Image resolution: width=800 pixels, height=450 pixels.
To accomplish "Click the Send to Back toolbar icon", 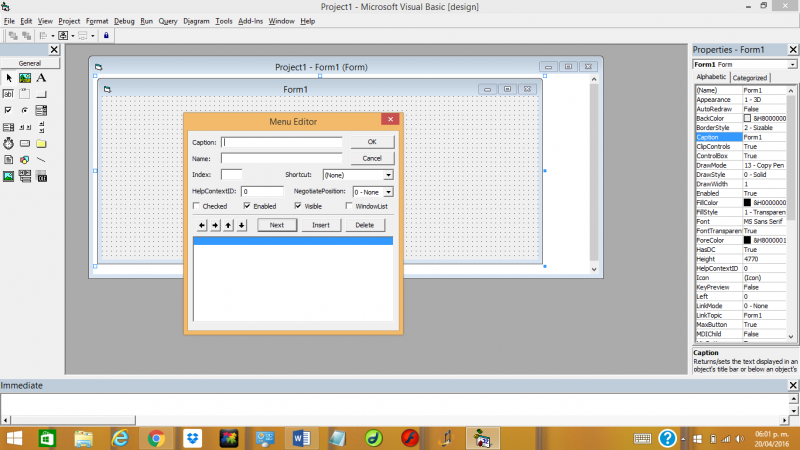I will [x=27, y=36].
